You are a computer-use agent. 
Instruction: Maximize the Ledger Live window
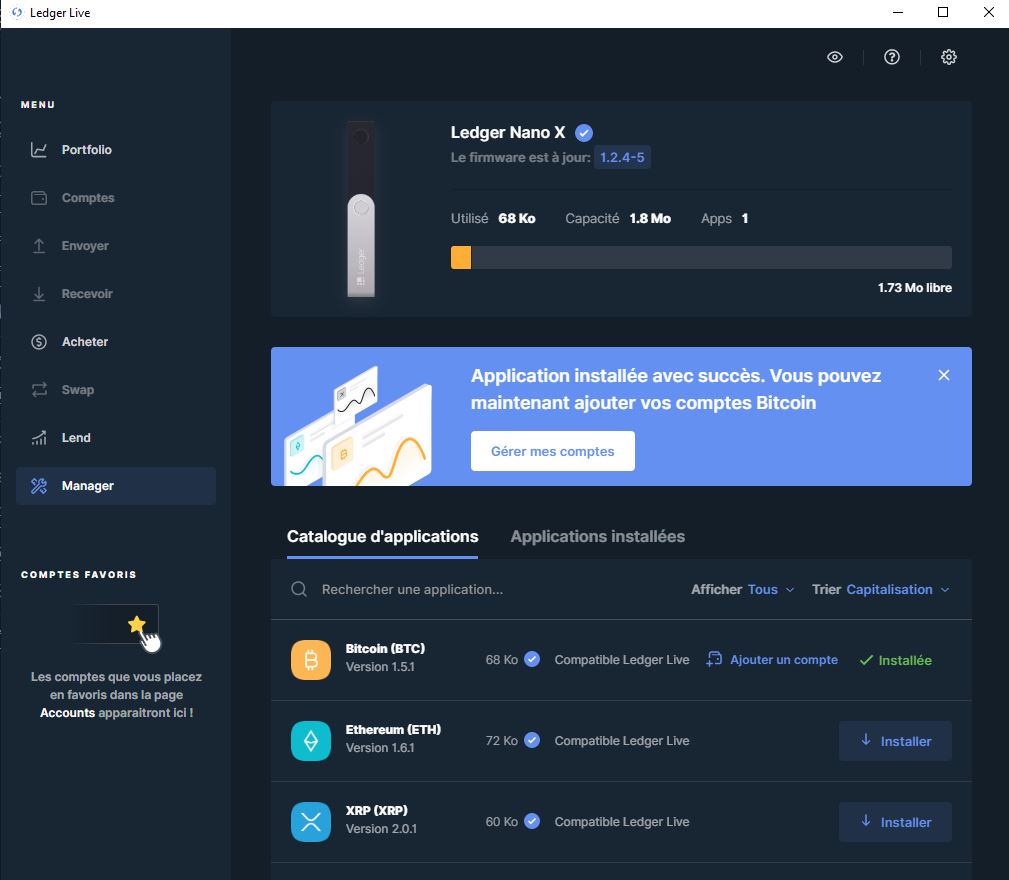tap(943, 12)
